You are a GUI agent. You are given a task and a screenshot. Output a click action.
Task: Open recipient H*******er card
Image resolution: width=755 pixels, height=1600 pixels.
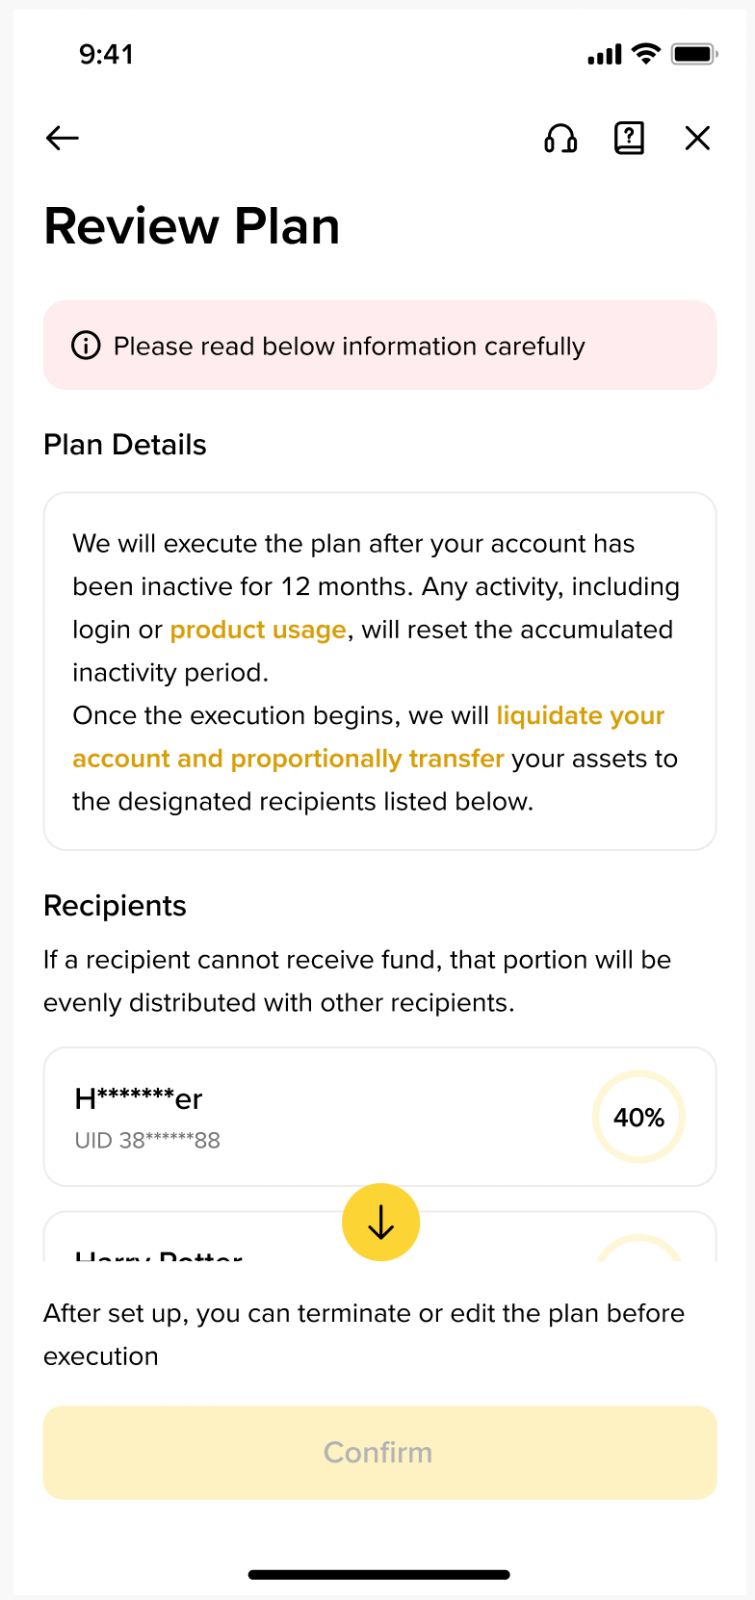380,1117
